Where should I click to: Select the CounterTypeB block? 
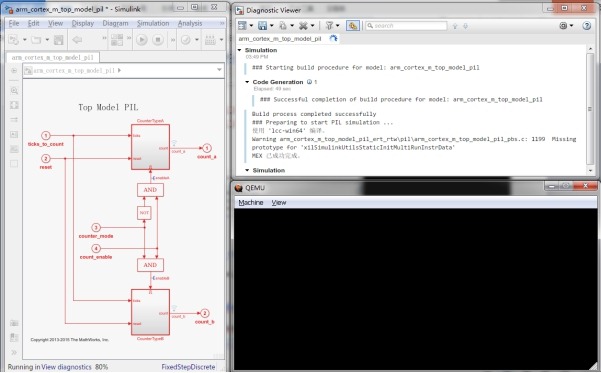(150, 312)
